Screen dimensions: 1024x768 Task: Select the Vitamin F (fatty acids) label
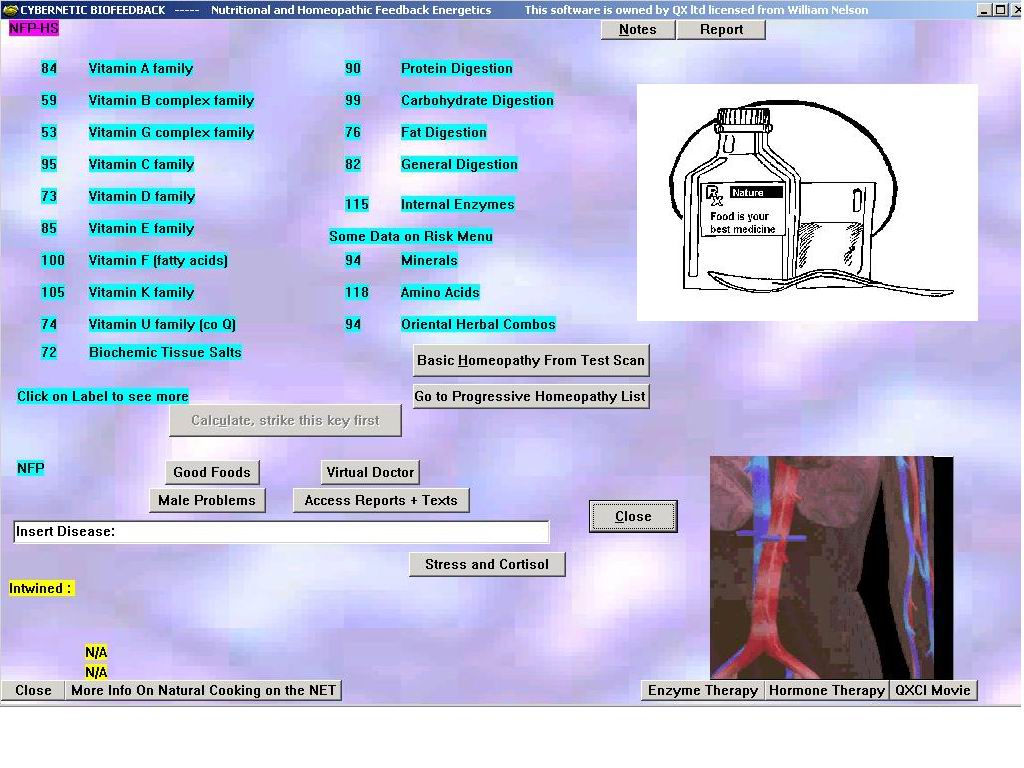click(158, 261)
